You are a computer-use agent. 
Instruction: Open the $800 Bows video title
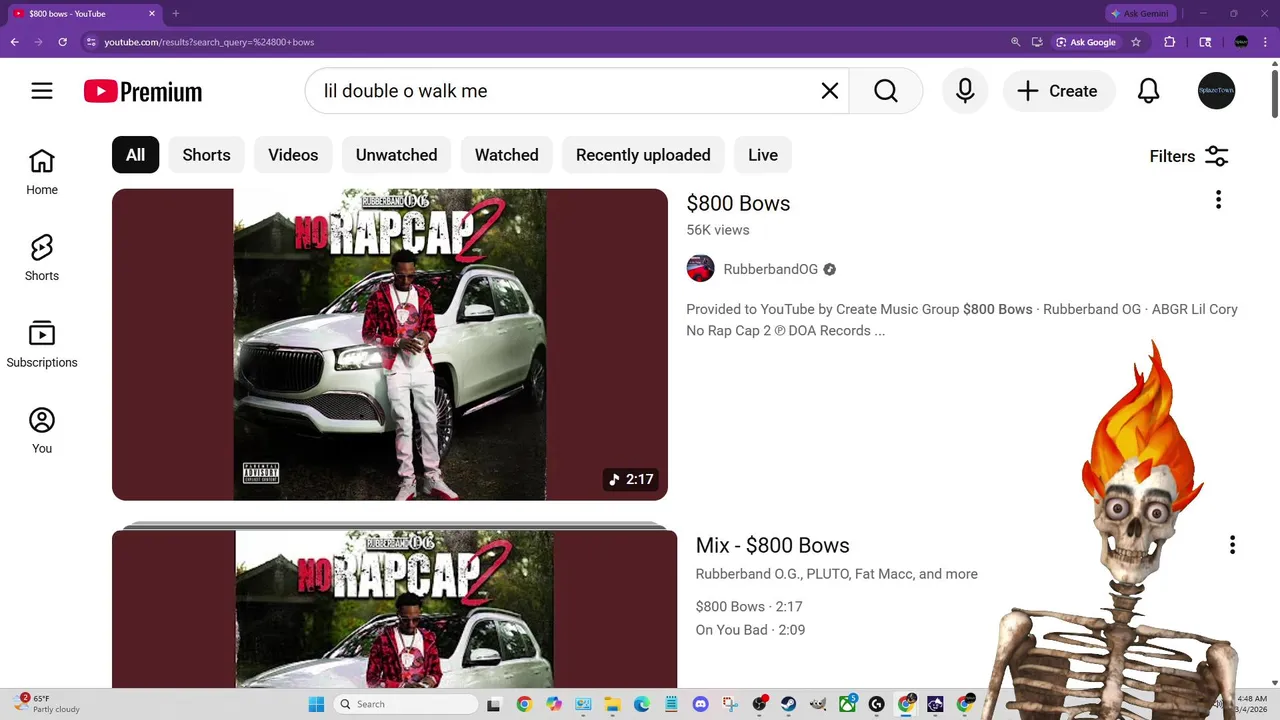click(x=738, y=203)
